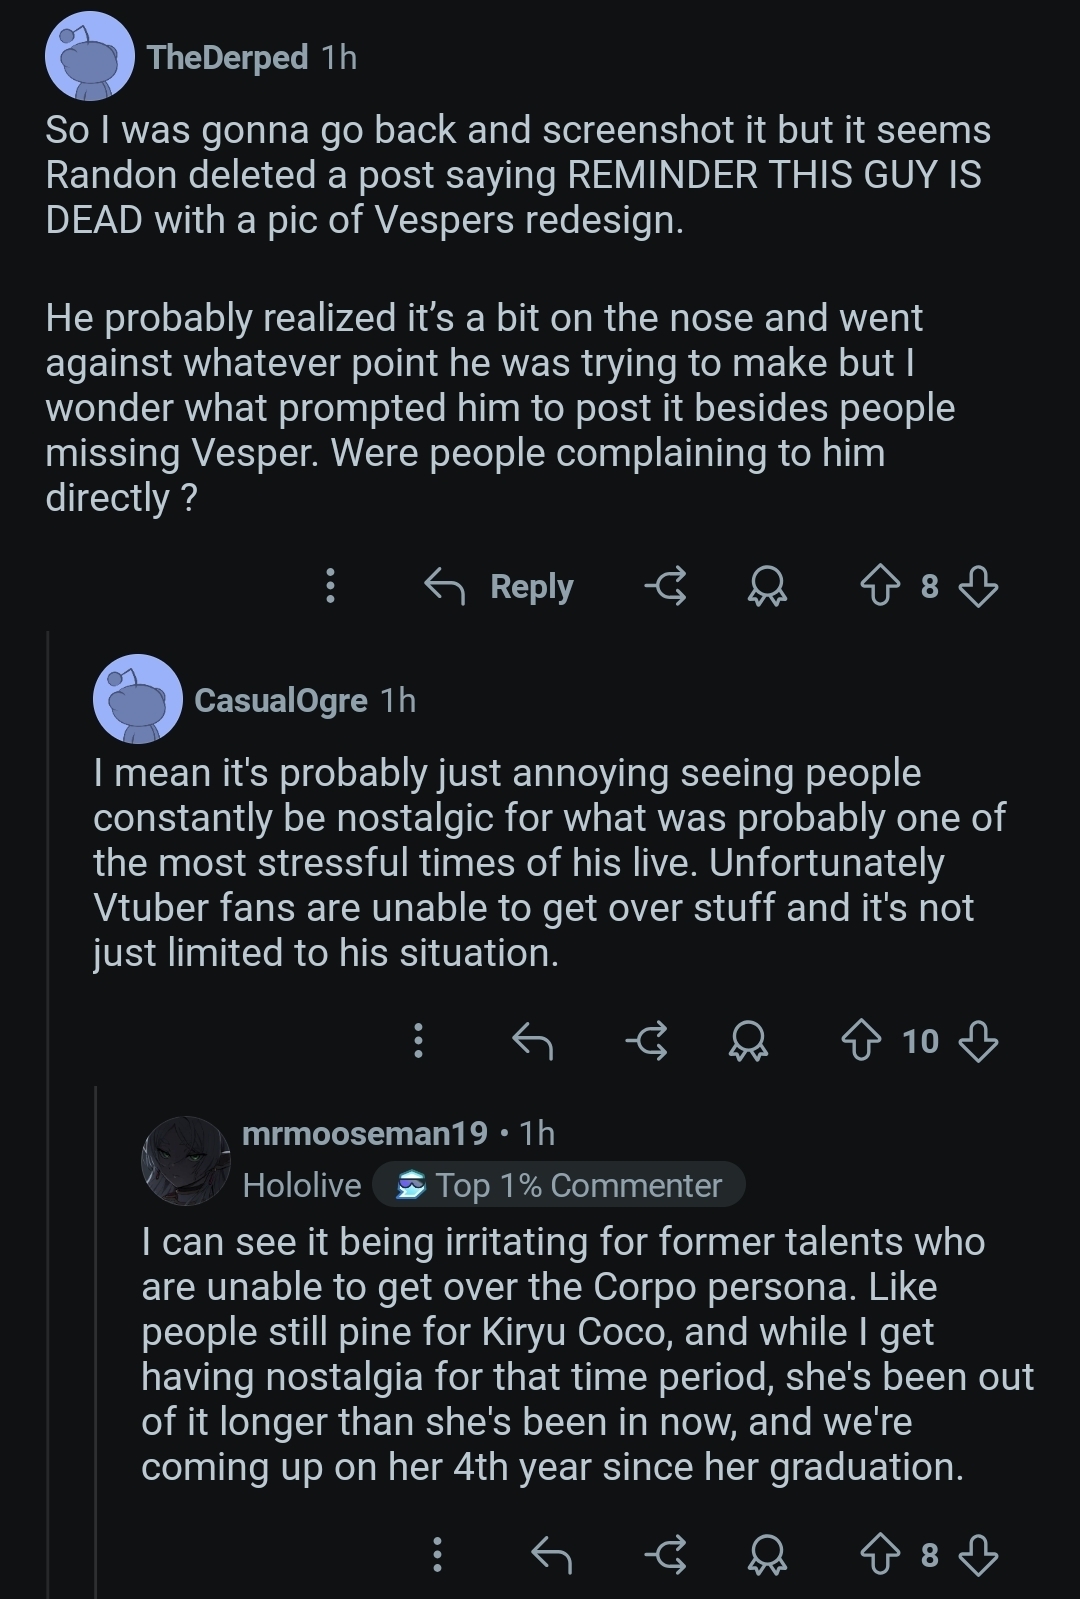Open TheDerped's user profile
The image size is (1080, 1599).
227,58
